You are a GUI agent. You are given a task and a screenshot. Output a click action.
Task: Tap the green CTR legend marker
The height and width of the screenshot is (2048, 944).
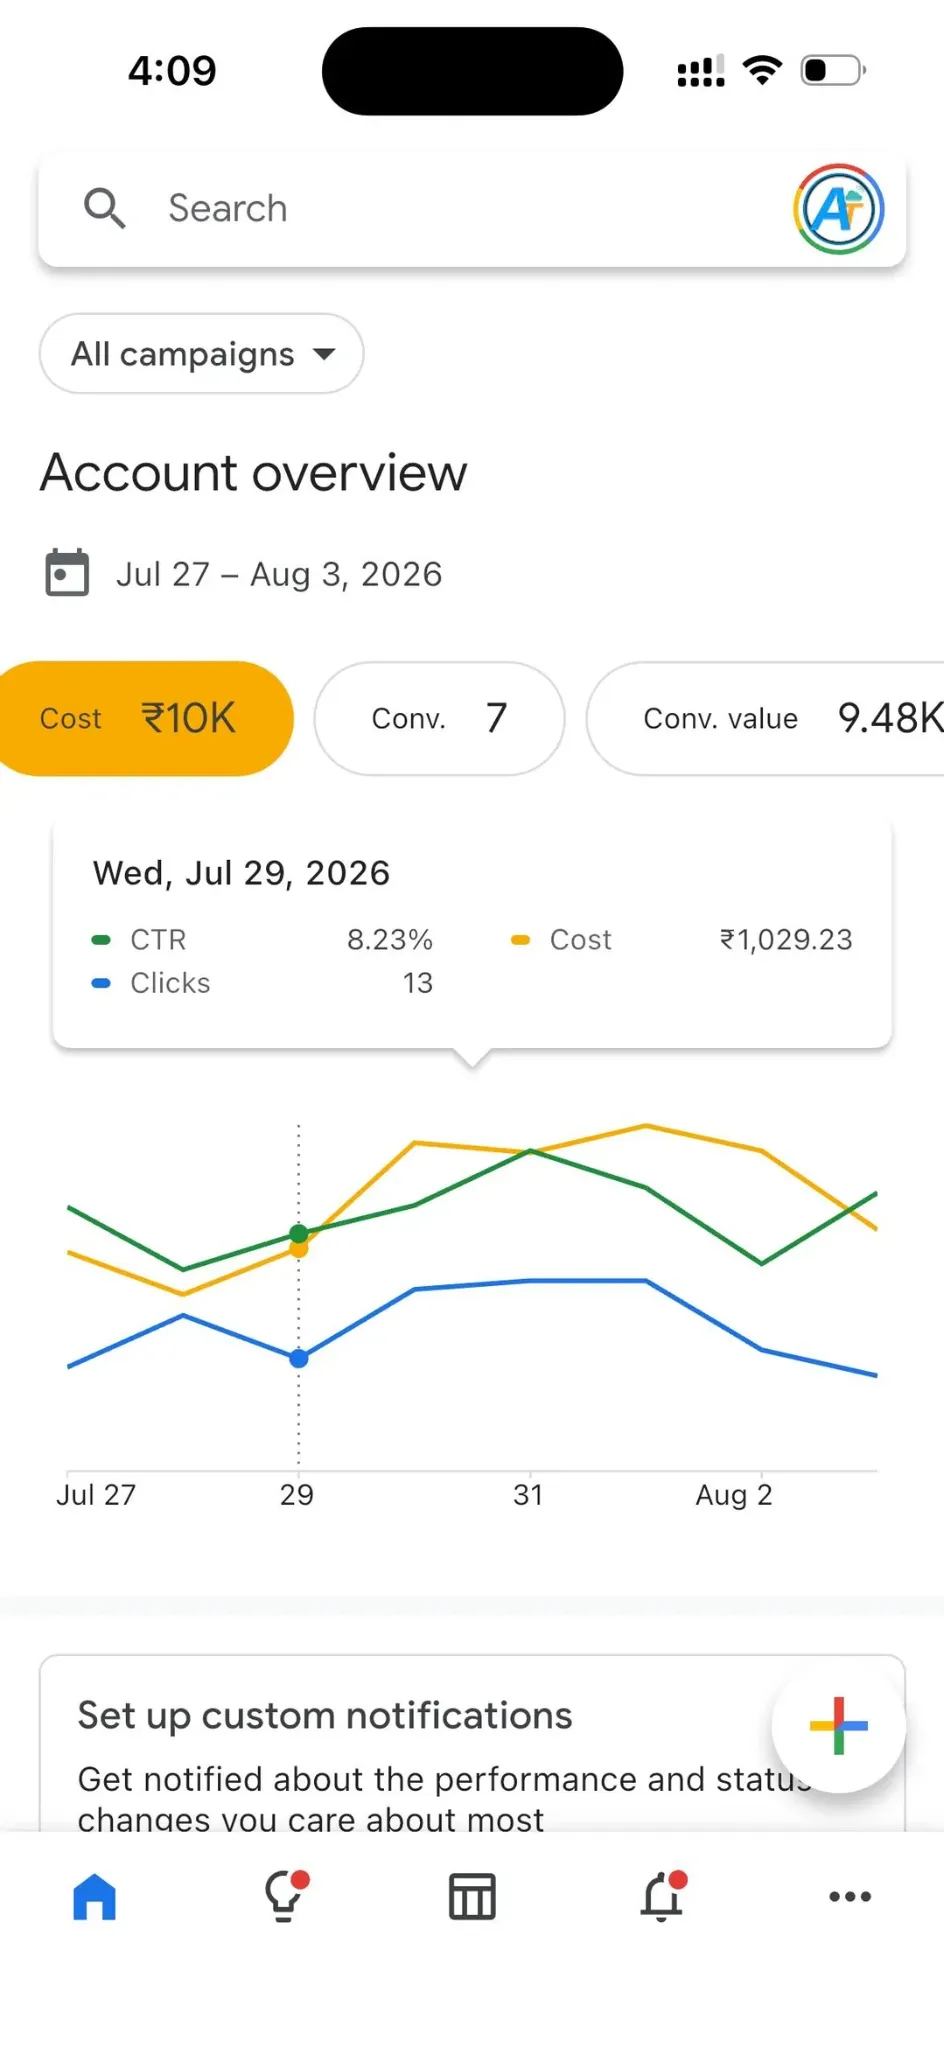point(101,940)
